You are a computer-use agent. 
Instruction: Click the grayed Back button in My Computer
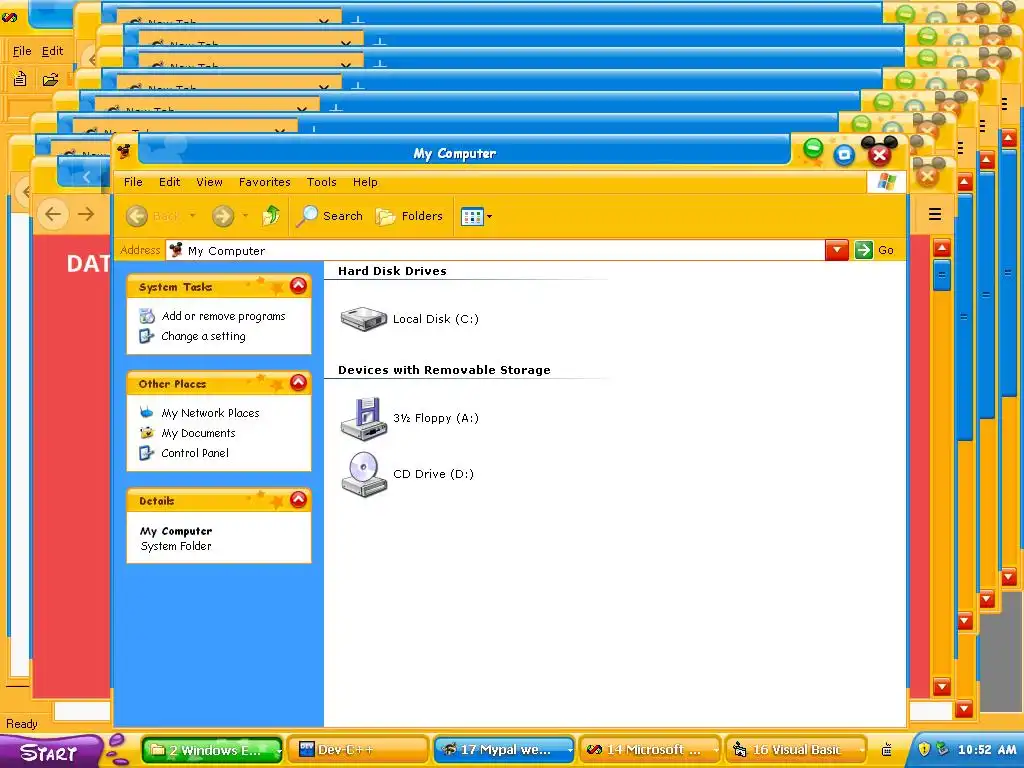click(x=152, y=216)
